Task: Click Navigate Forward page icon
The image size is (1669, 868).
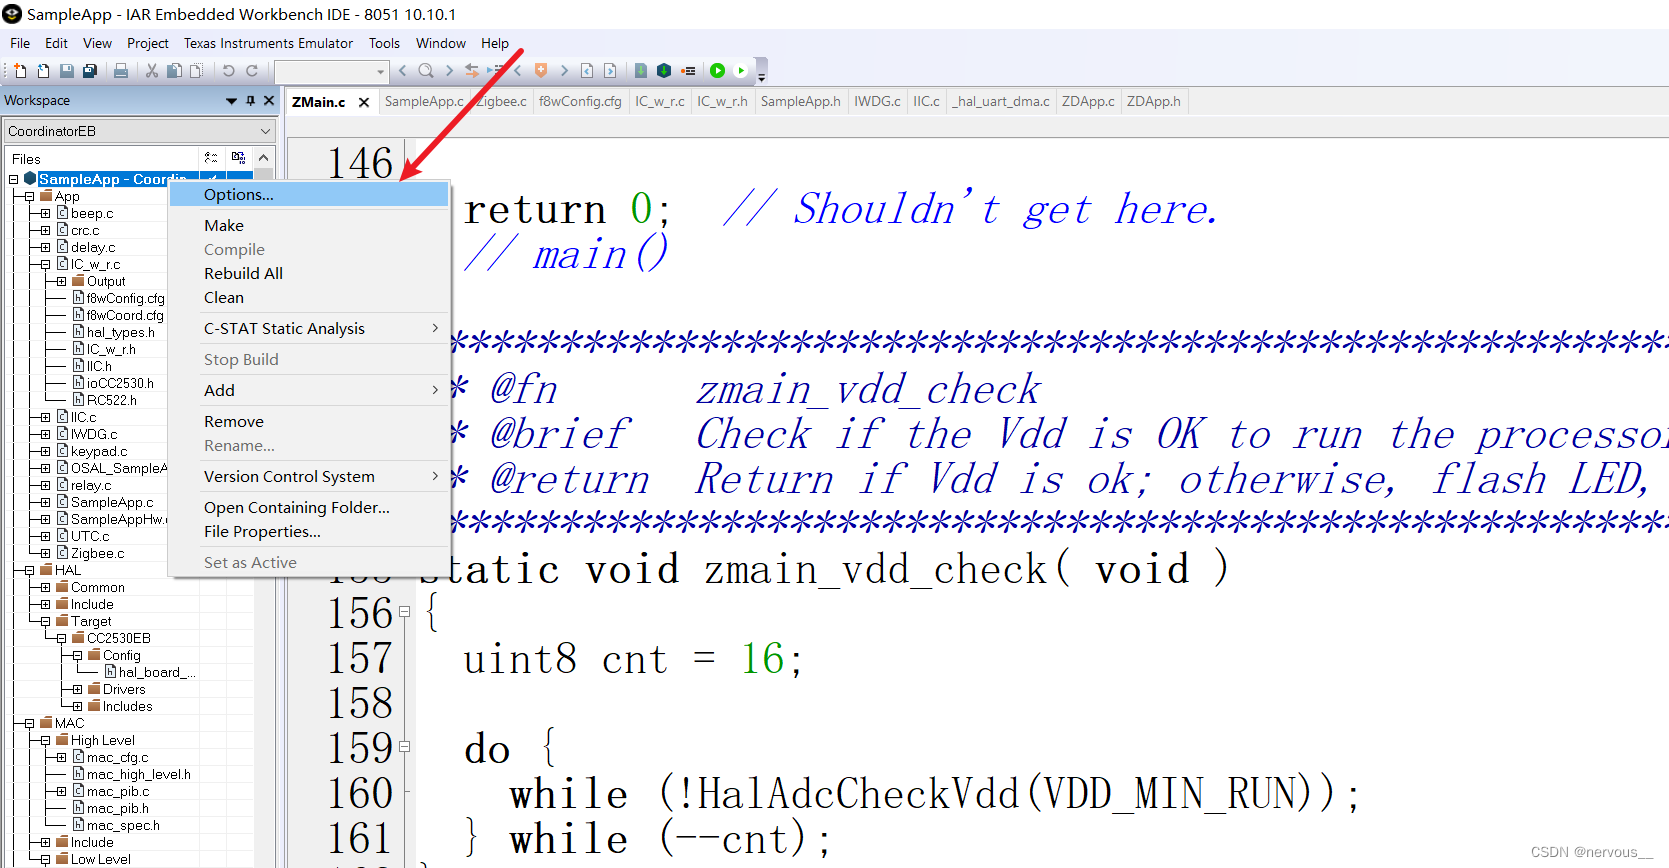Action: coord(610,71)
